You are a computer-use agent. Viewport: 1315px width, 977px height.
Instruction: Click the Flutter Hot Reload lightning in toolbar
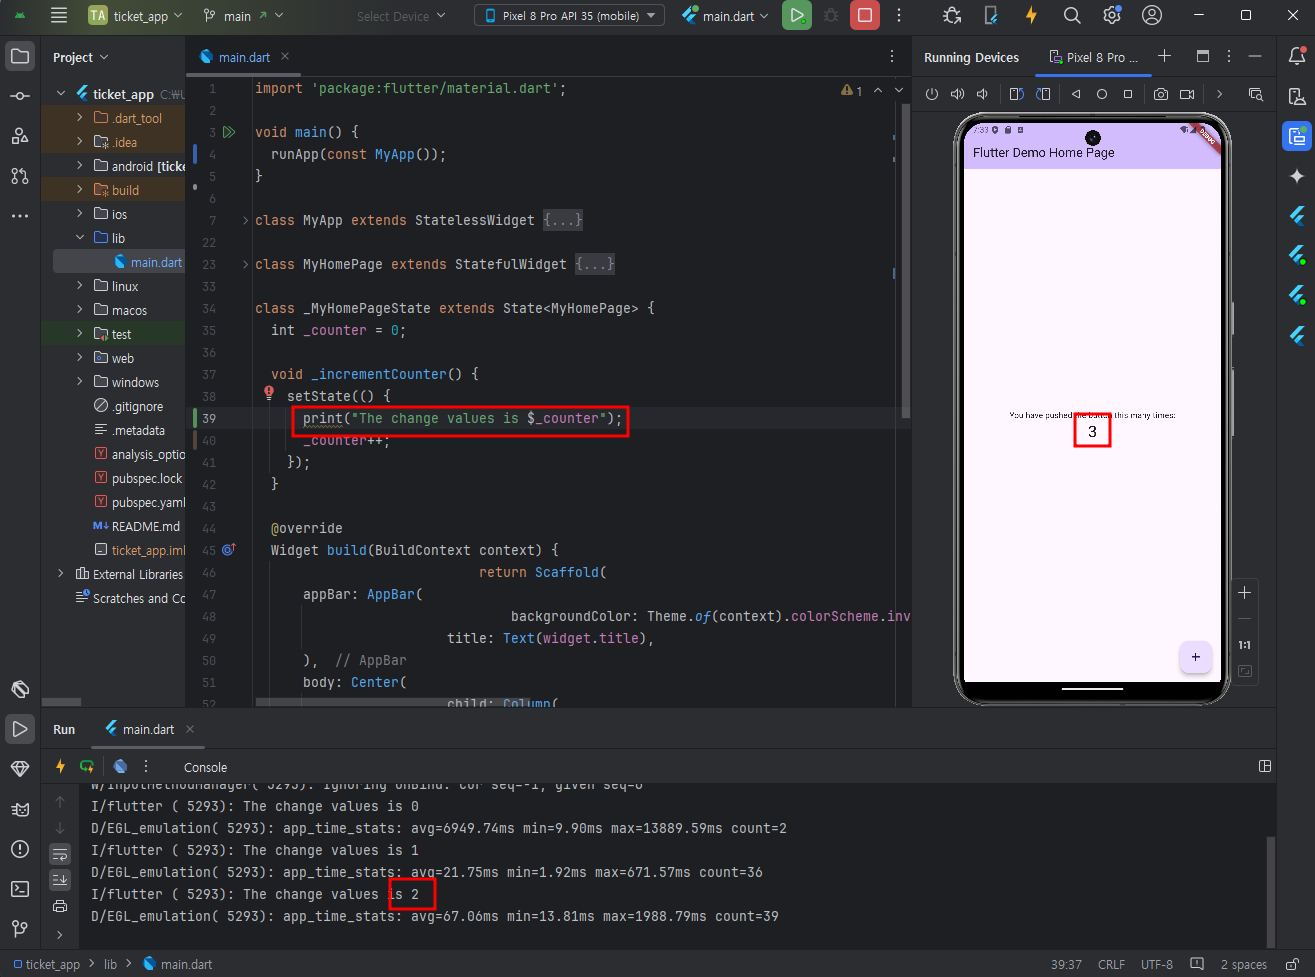coord(1031,15)
